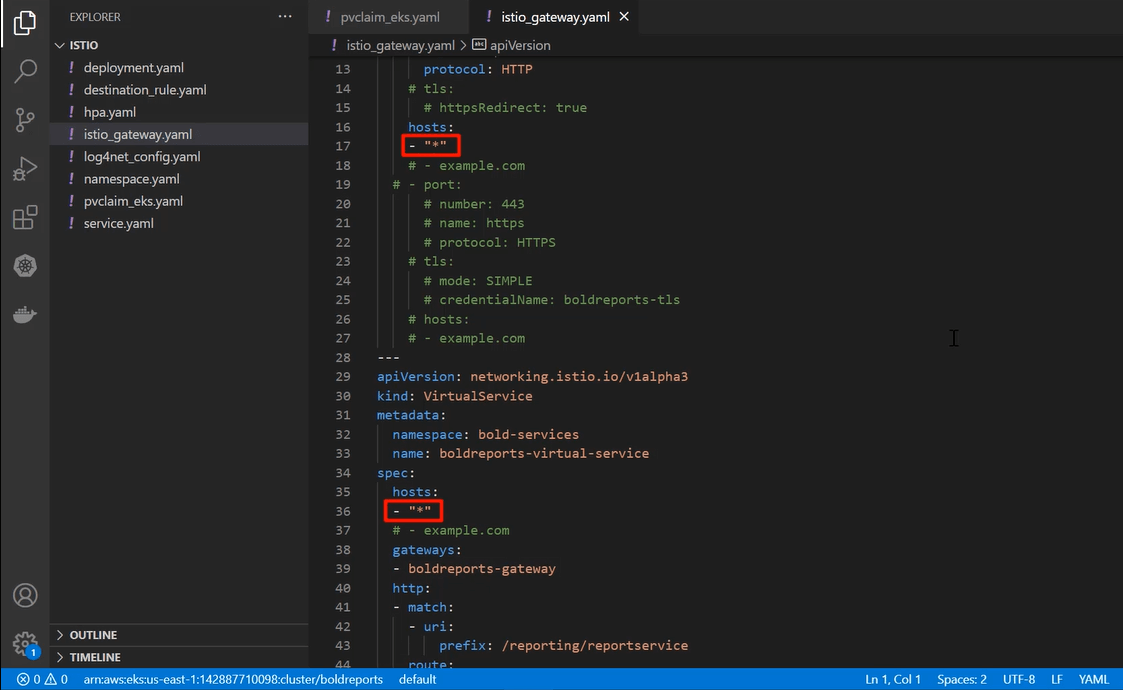
Task: Click '# httpsRedirect: true' comment
Action: point(506,107)
